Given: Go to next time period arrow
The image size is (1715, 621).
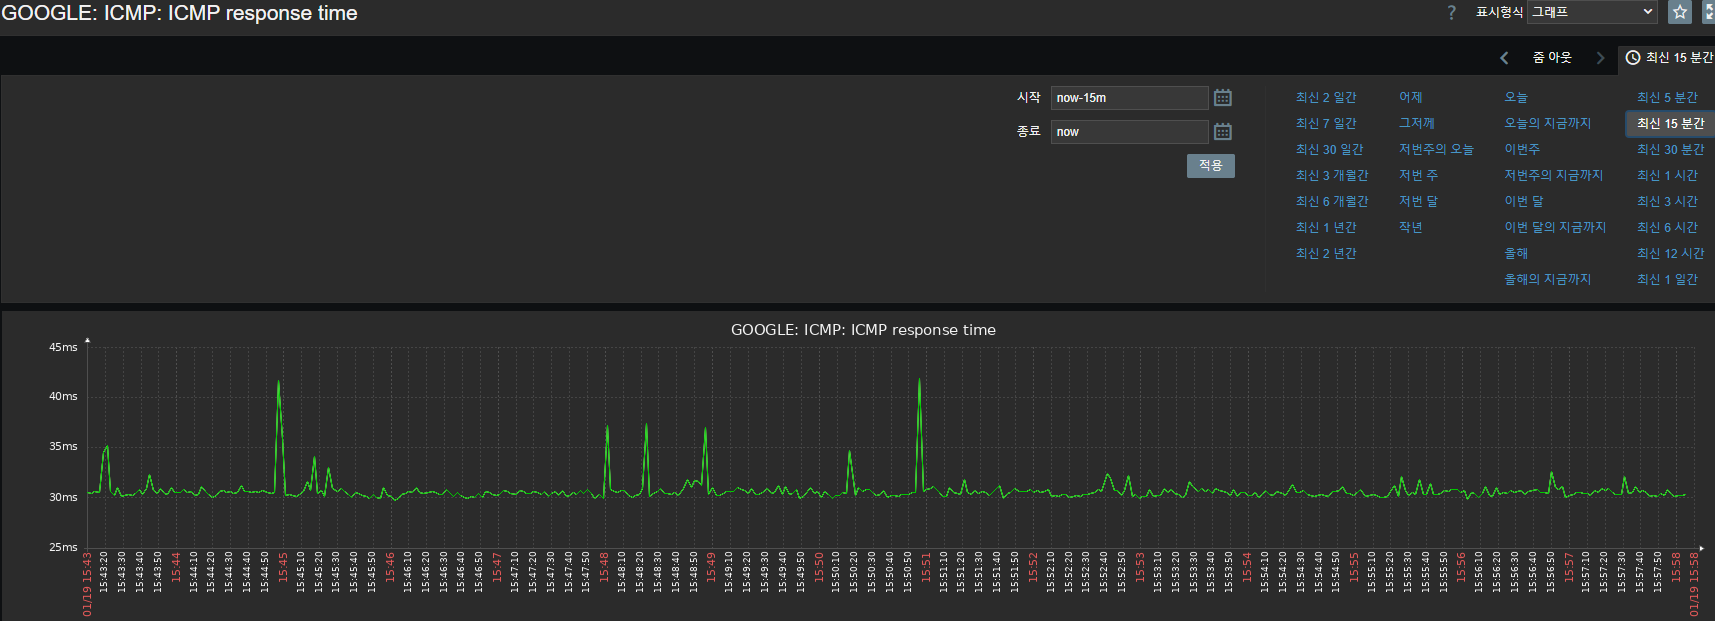Looking at the screenshot, I should pyautogui.click(x=1600, y=58).
